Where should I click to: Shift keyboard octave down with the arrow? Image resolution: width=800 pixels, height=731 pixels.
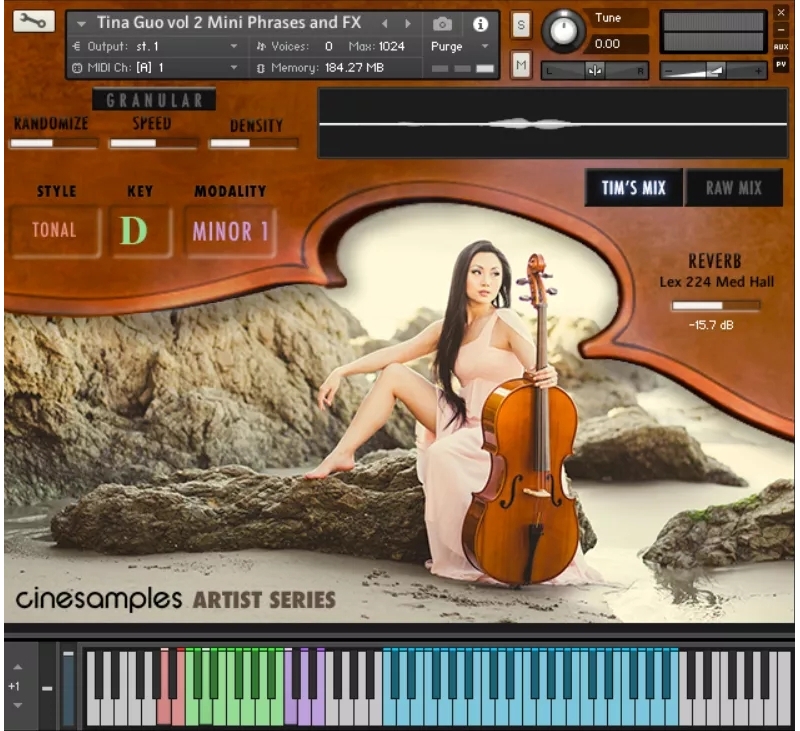pyautogui.click(x=18, y=705)
